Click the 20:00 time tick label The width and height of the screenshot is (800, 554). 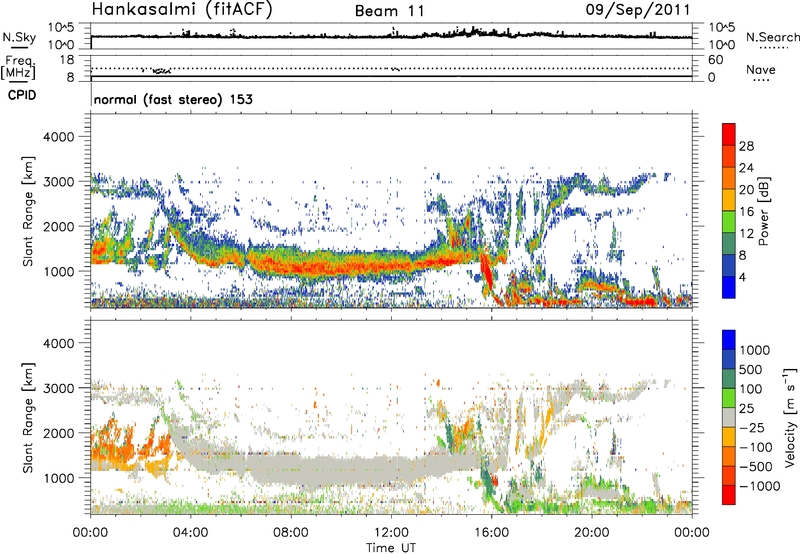pyautogui.click(x=591, y=533)
